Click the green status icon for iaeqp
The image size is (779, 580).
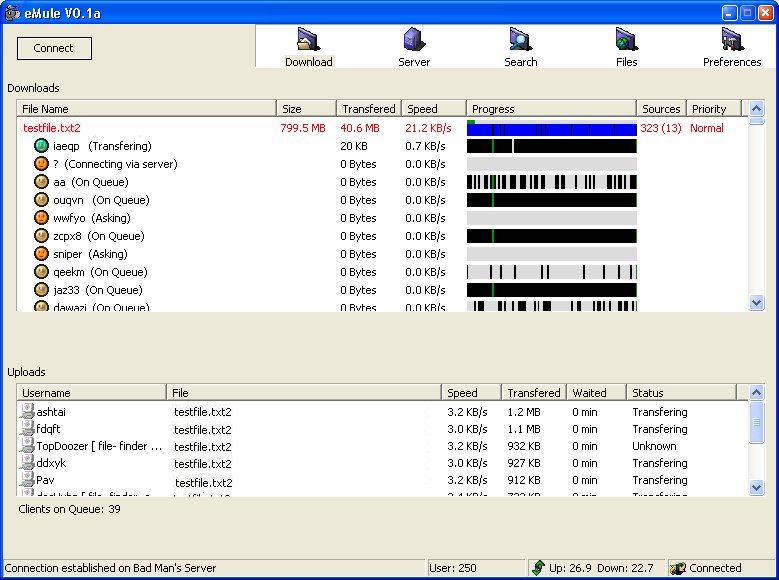41,146
